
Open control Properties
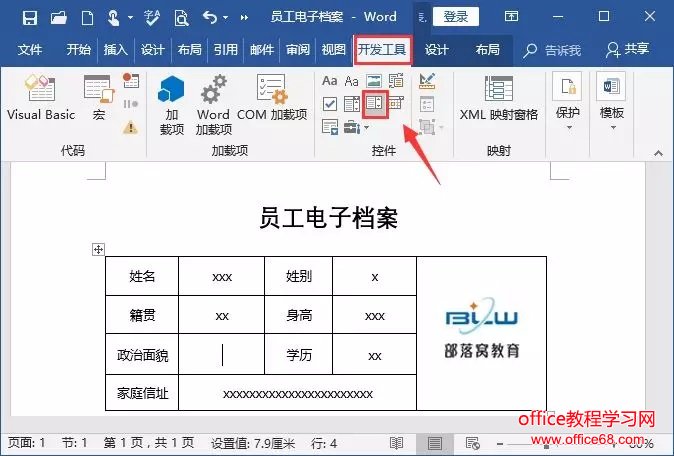(427, 104)
